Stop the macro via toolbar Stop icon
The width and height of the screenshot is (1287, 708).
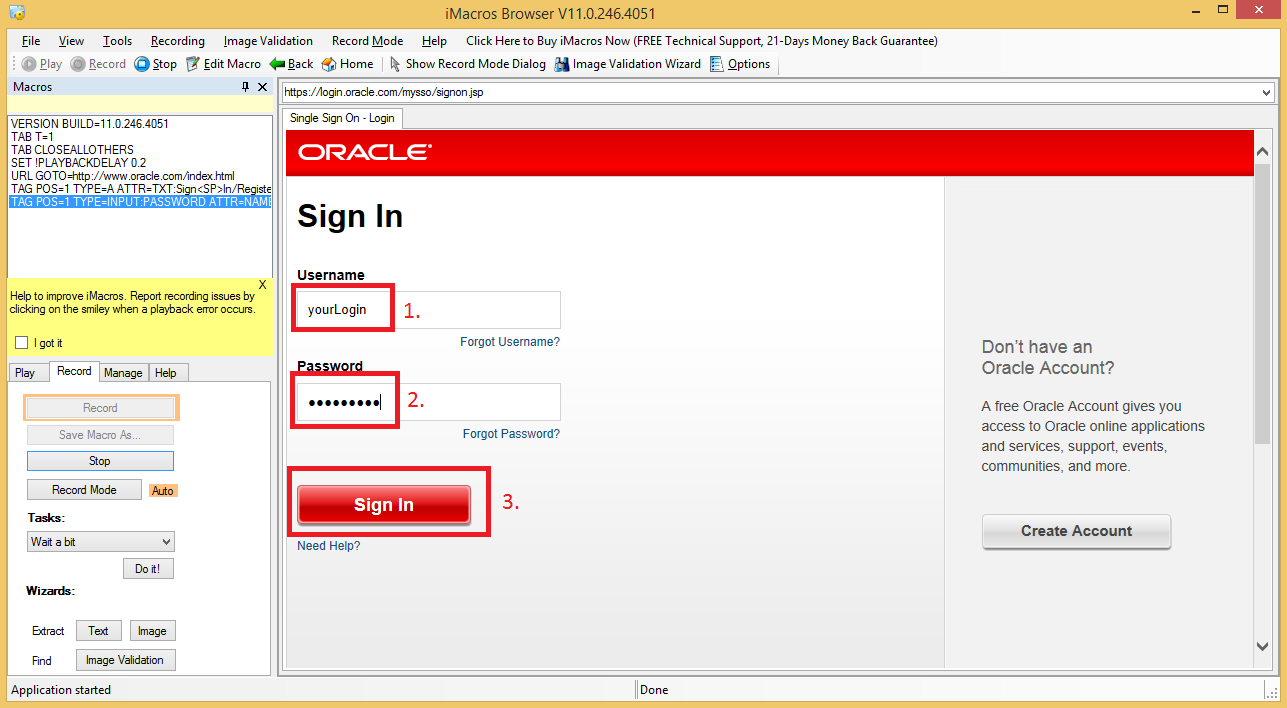[156, 64]
